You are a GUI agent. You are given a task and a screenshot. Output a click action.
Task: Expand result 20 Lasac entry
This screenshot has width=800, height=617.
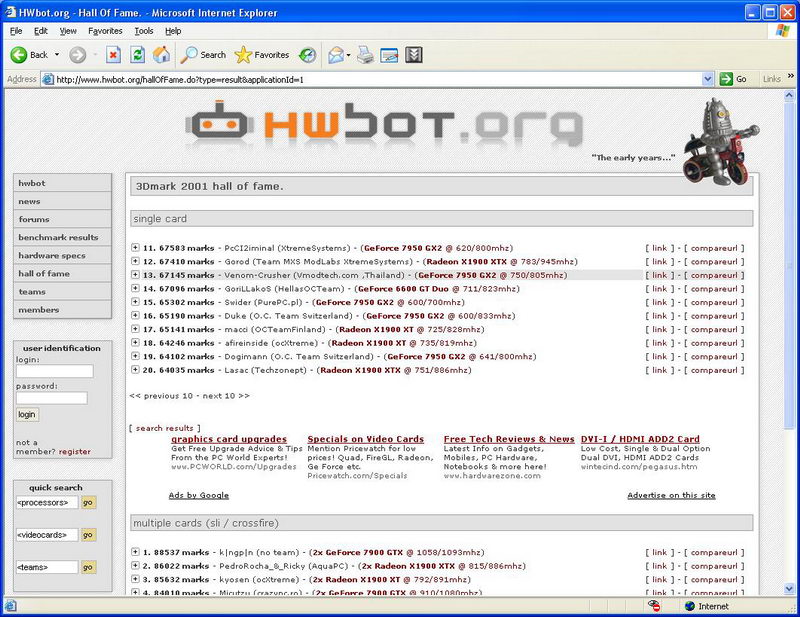[135, 369]
